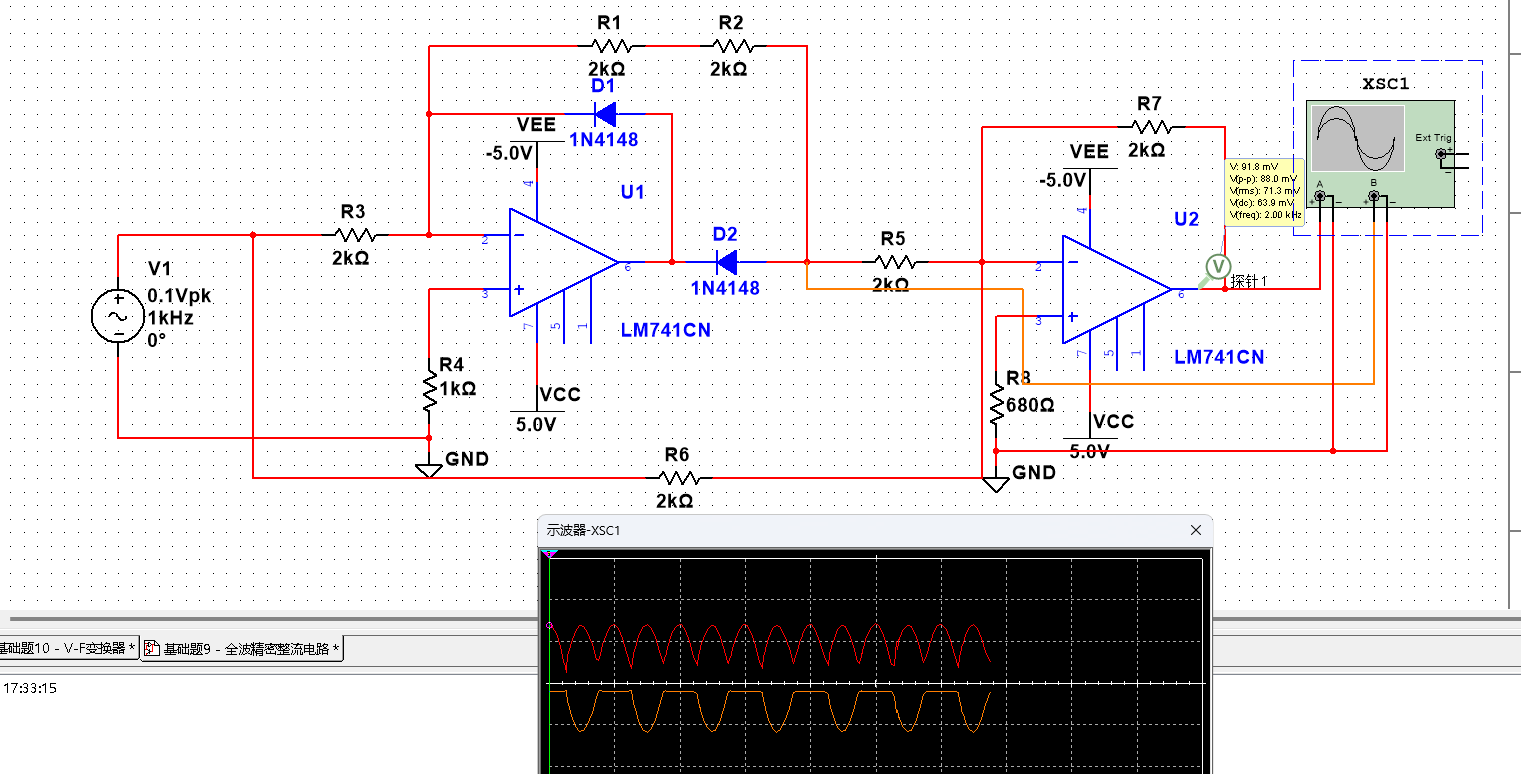Select the R4 1kΩ vertical resistor
Image resolution: width=1521 pixels, height=774 pixels.
pos(429,392)
